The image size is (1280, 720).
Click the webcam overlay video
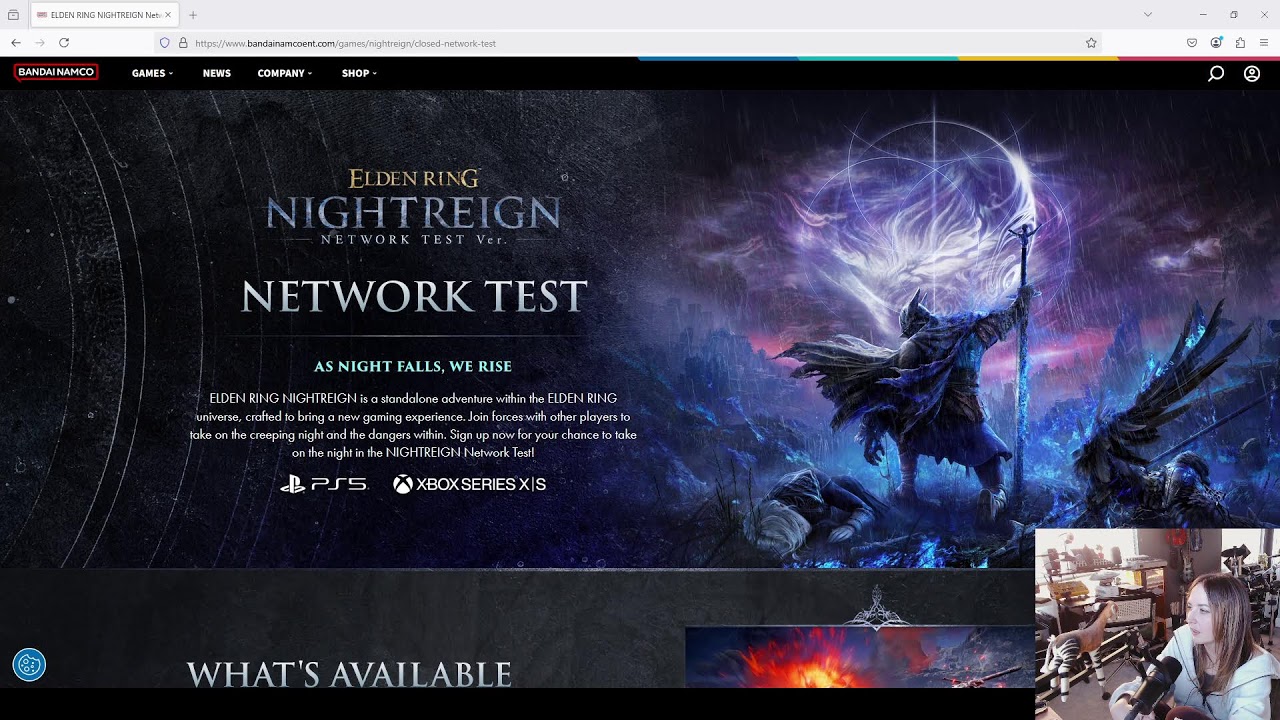(x=1157, y=624)
